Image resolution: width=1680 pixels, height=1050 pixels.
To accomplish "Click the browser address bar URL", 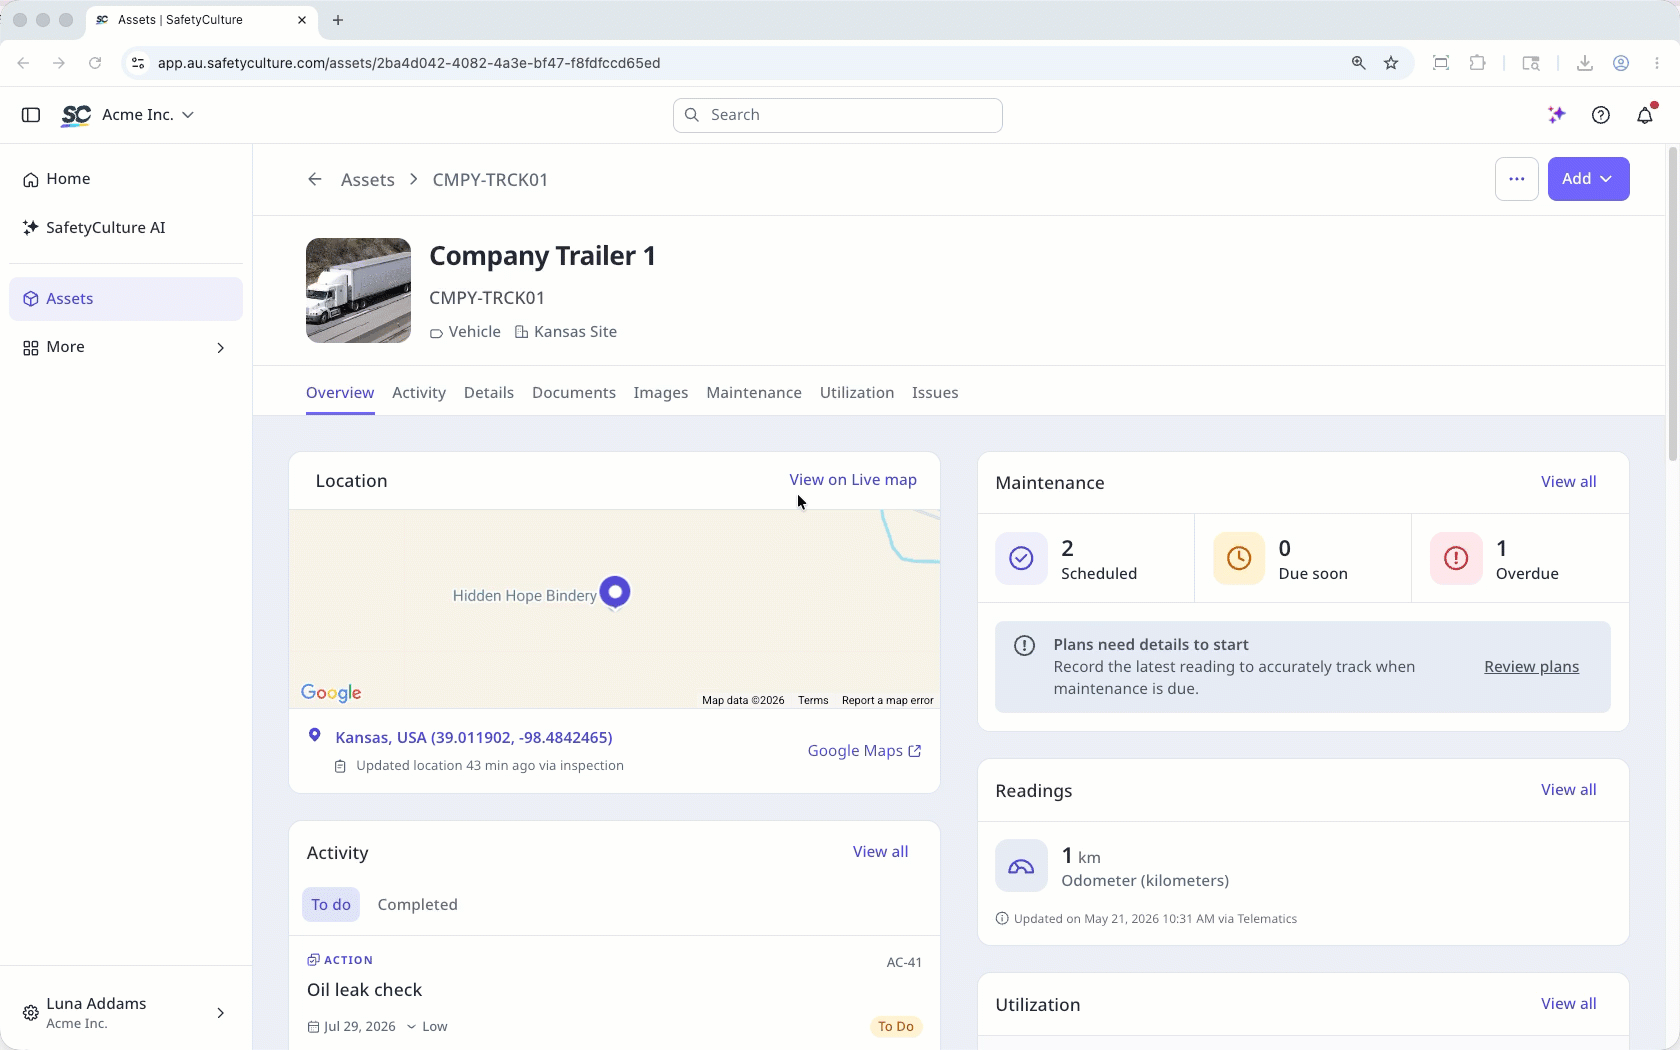I will point(409,63).
